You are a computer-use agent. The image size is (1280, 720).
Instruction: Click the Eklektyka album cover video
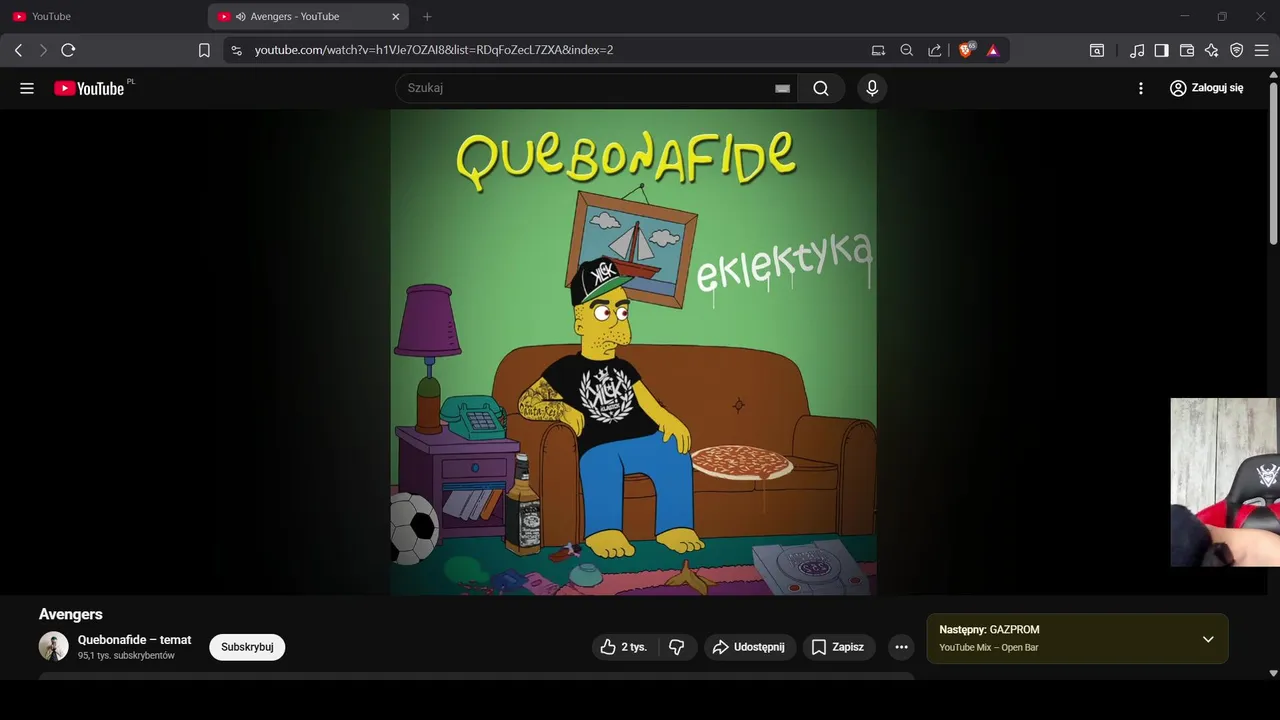point(633,352)
